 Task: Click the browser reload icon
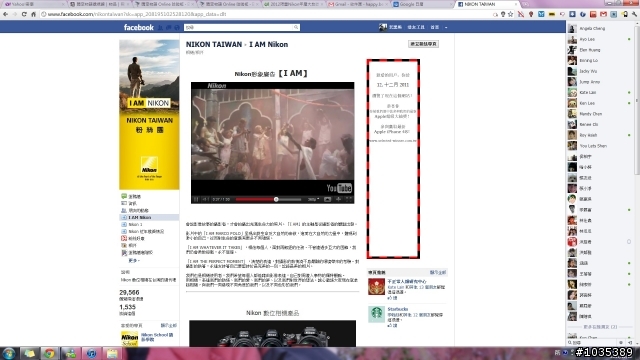coord(24,14)
